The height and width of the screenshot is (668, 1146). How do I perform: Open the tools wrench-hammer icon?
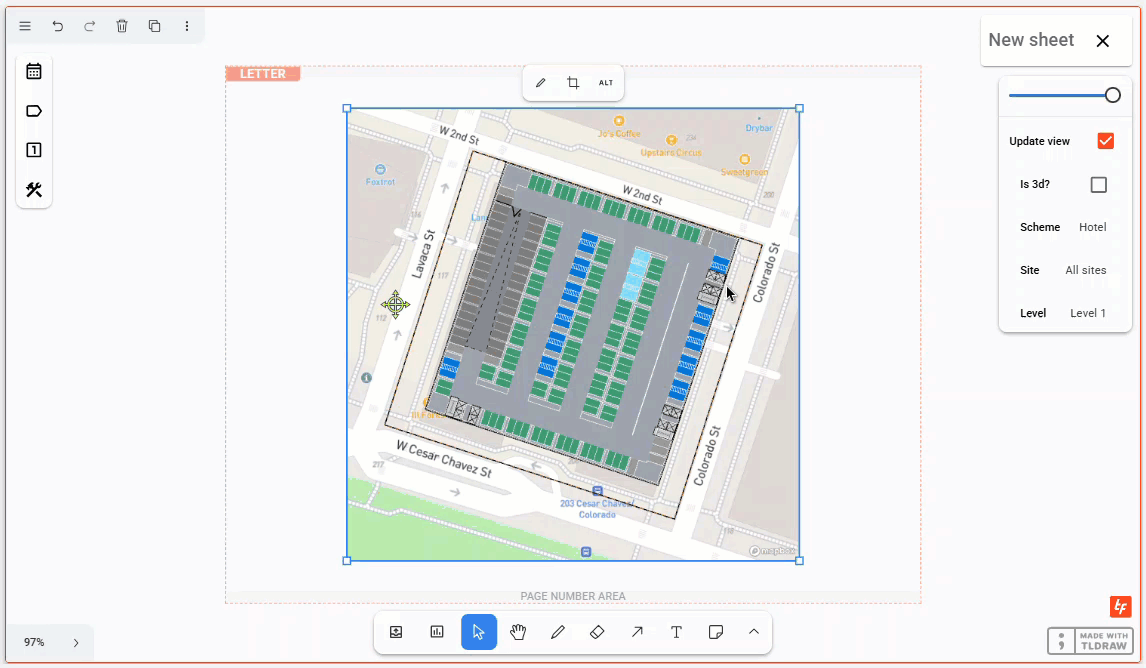click(x=34, y=190)
